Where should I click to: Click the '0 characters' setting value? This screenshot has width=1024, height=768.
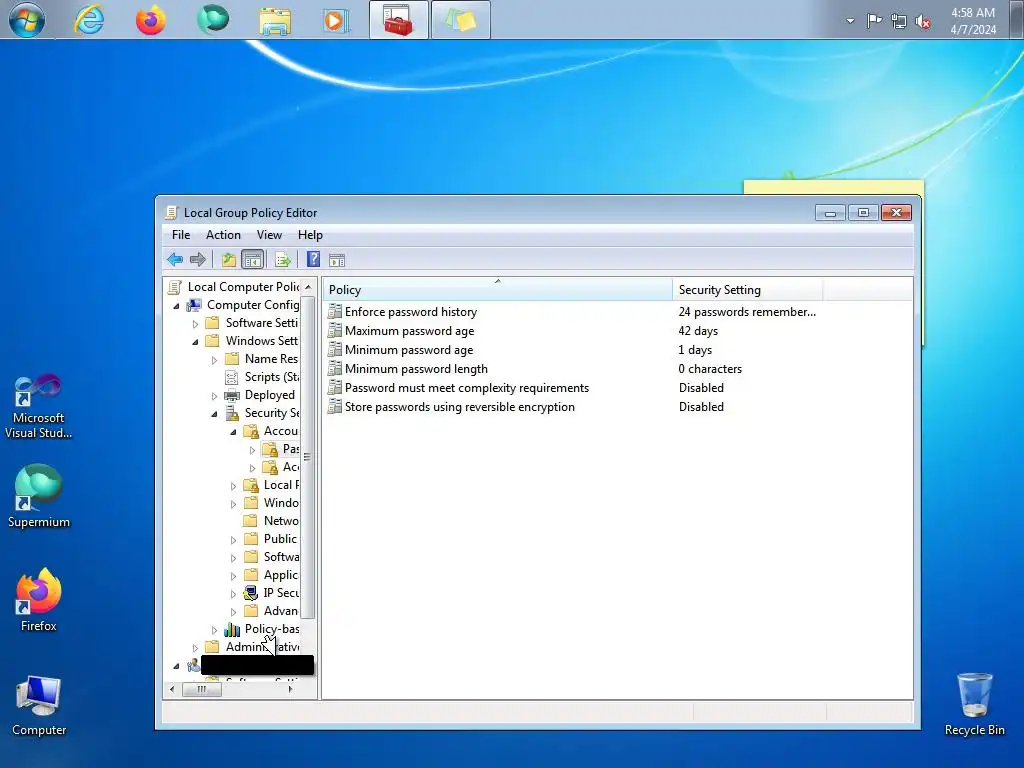[x=710, y=368]
